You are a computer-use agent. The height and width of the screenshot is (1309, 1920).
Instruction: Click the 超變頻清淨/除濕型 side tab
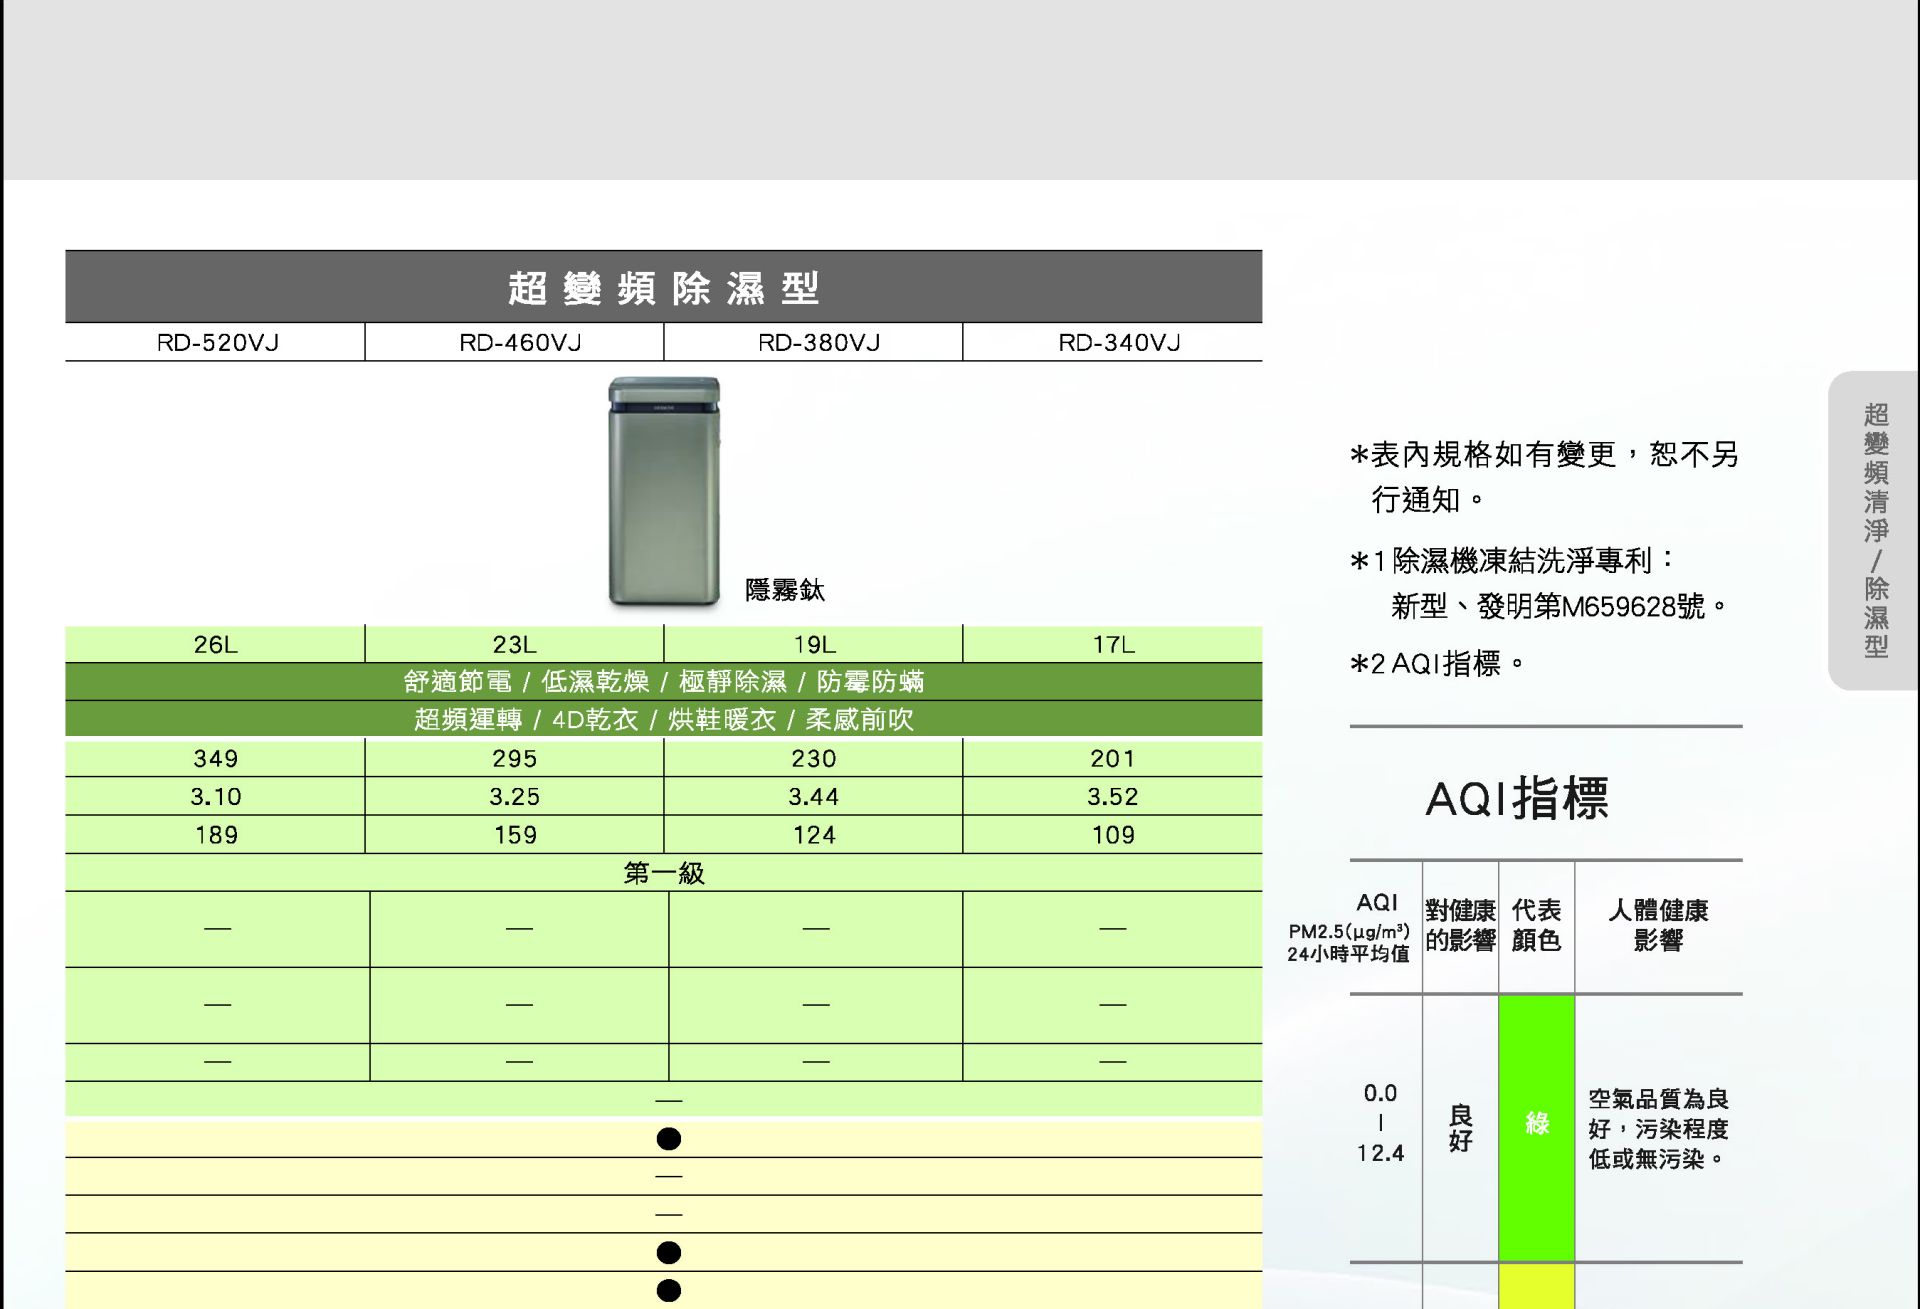pyautogui.click(x=1875, y=530)
